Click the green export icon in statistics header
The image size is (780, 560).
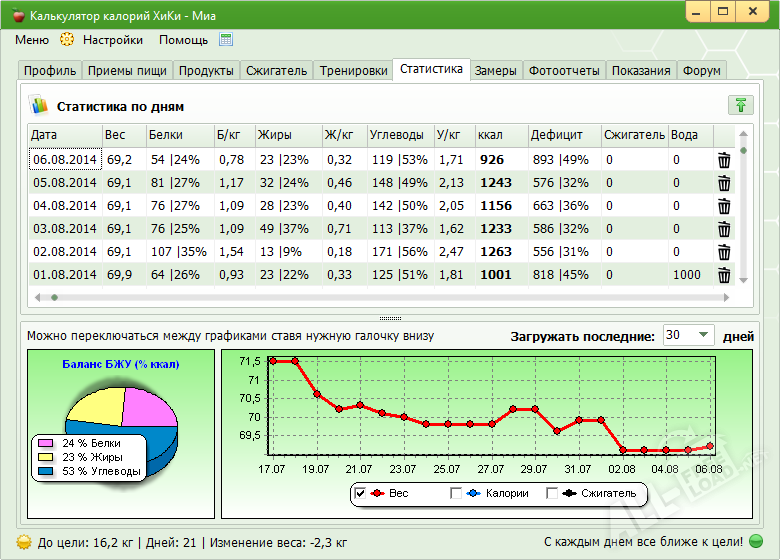click(x=739, y=106)
